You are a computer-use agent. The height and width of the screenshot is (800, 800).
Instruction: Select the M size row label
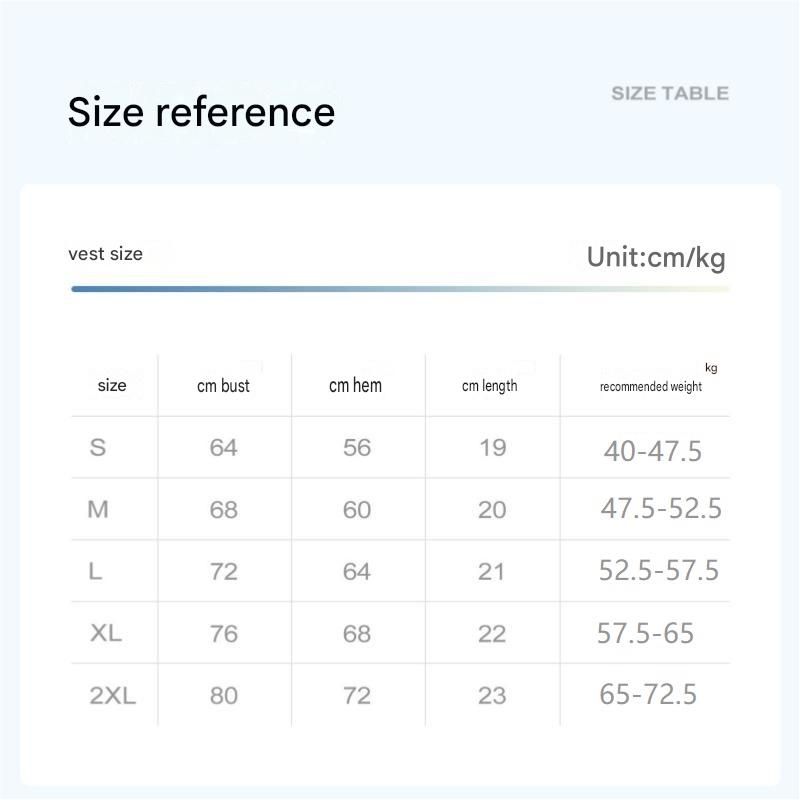coord(98,509)
